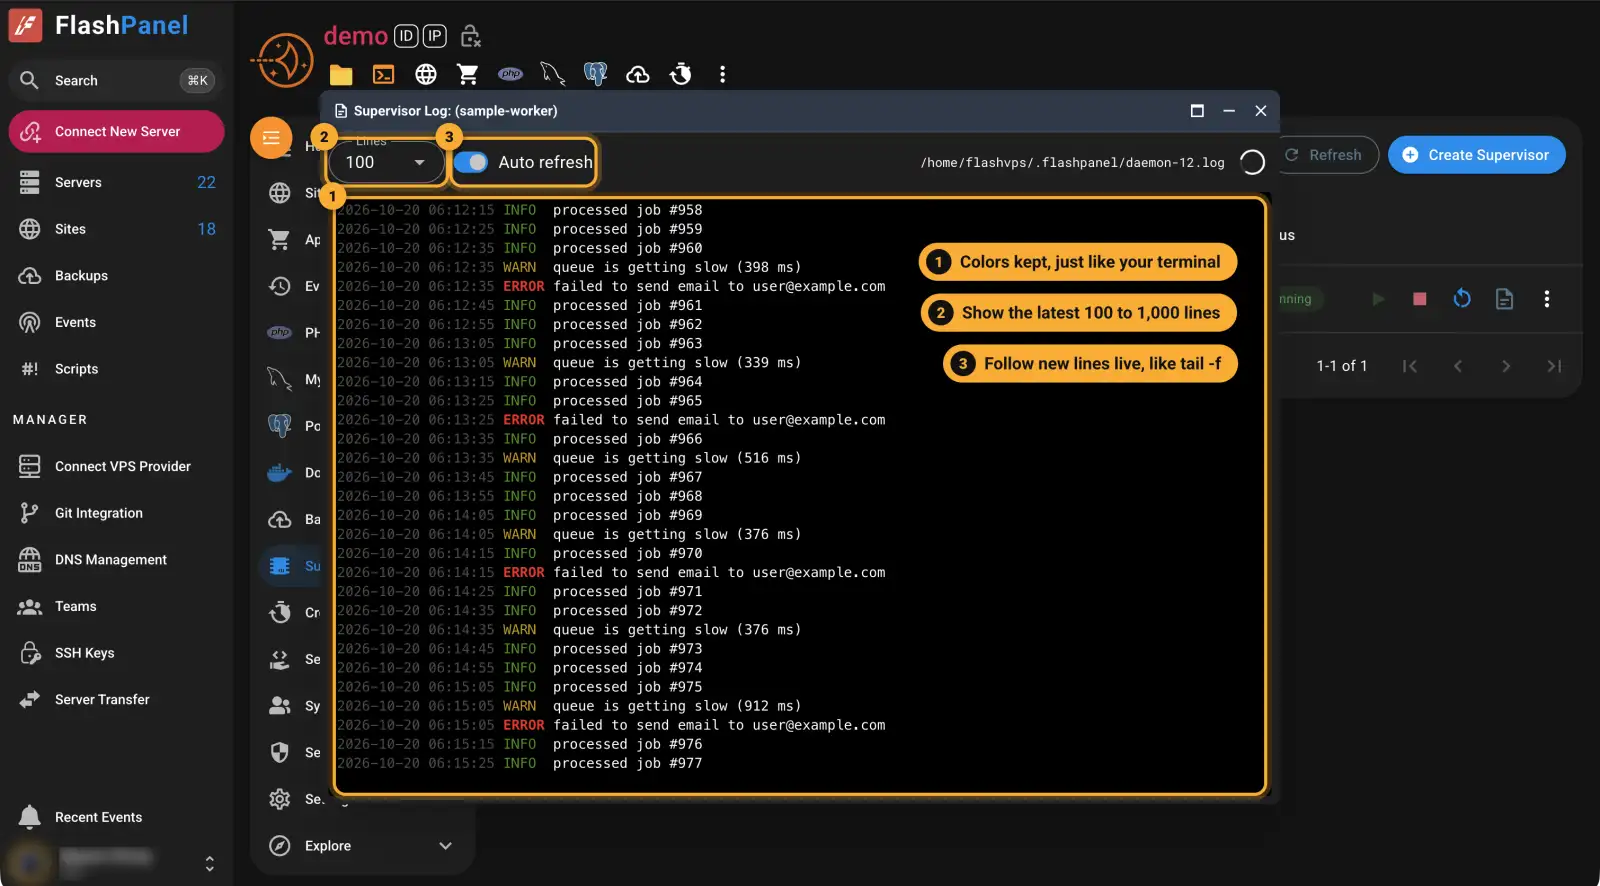1600x886 pixels.
Task: Click the server IP badge icon
Action: coord(434,37)
